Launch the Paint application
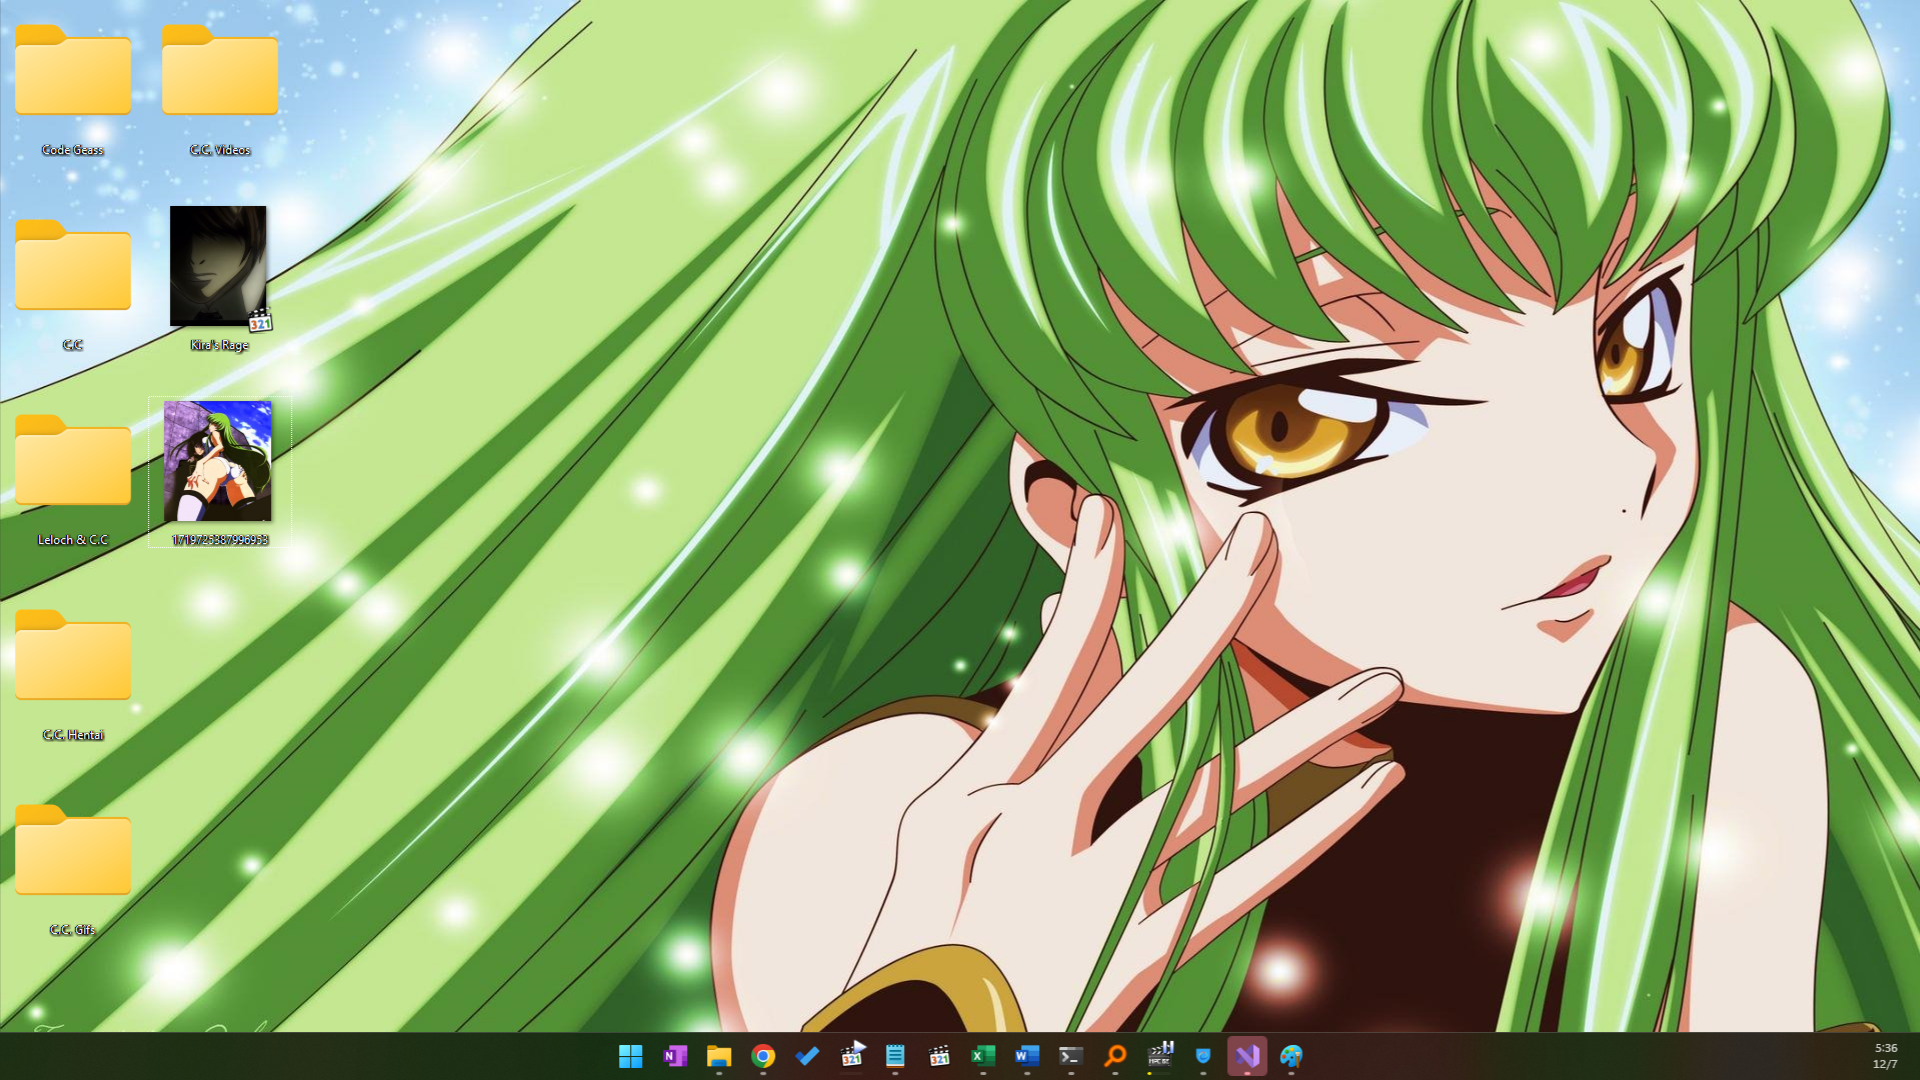The image size is (1920, 1080). [x=1291, y=1056]
